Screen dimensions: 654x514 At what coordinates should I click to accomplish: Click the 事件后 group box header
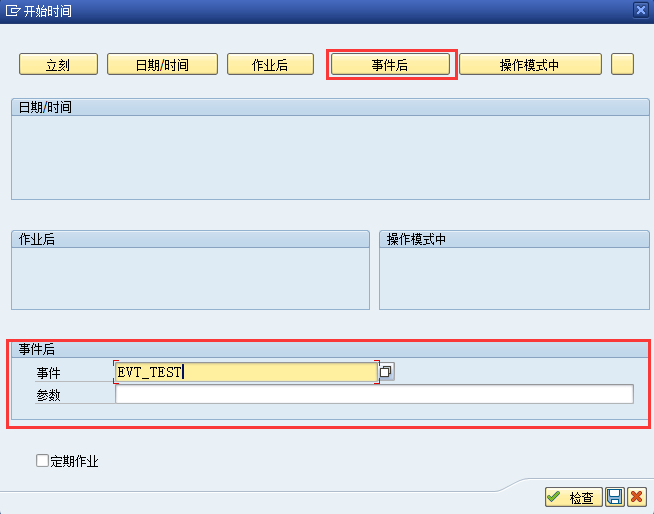pyautogui.click(x=330, y=349)
